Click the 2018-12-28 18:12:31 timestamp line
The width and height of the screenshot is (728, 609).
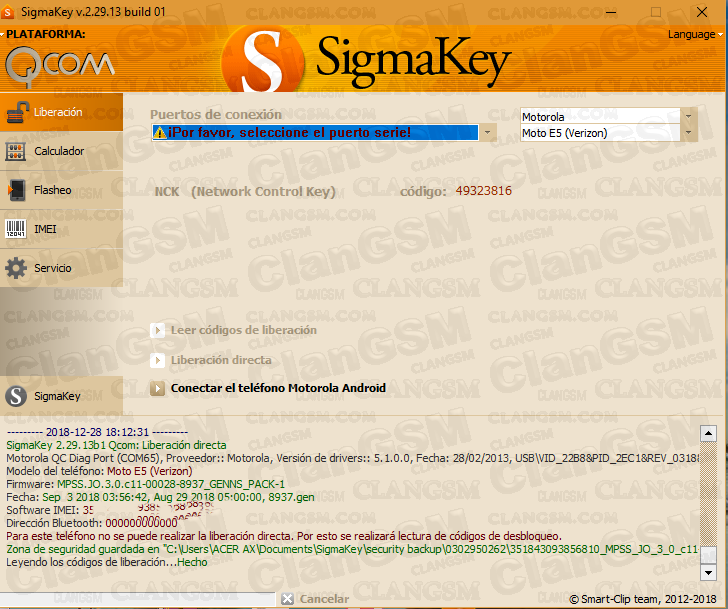(x=97, y=432)
